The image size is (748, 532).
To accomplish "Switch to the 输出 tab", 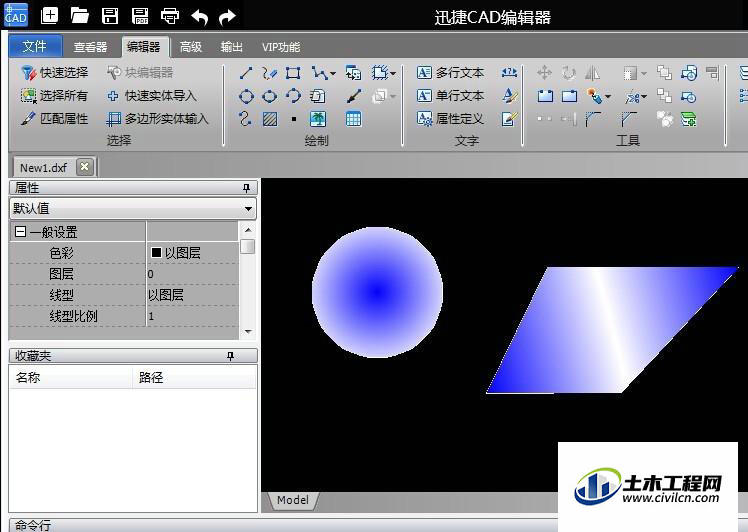I will 232,47.
